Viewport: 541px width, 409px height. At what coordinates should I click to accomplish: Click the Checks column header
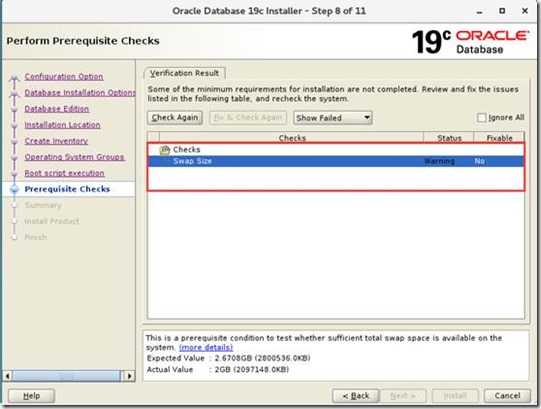point(292,138)
